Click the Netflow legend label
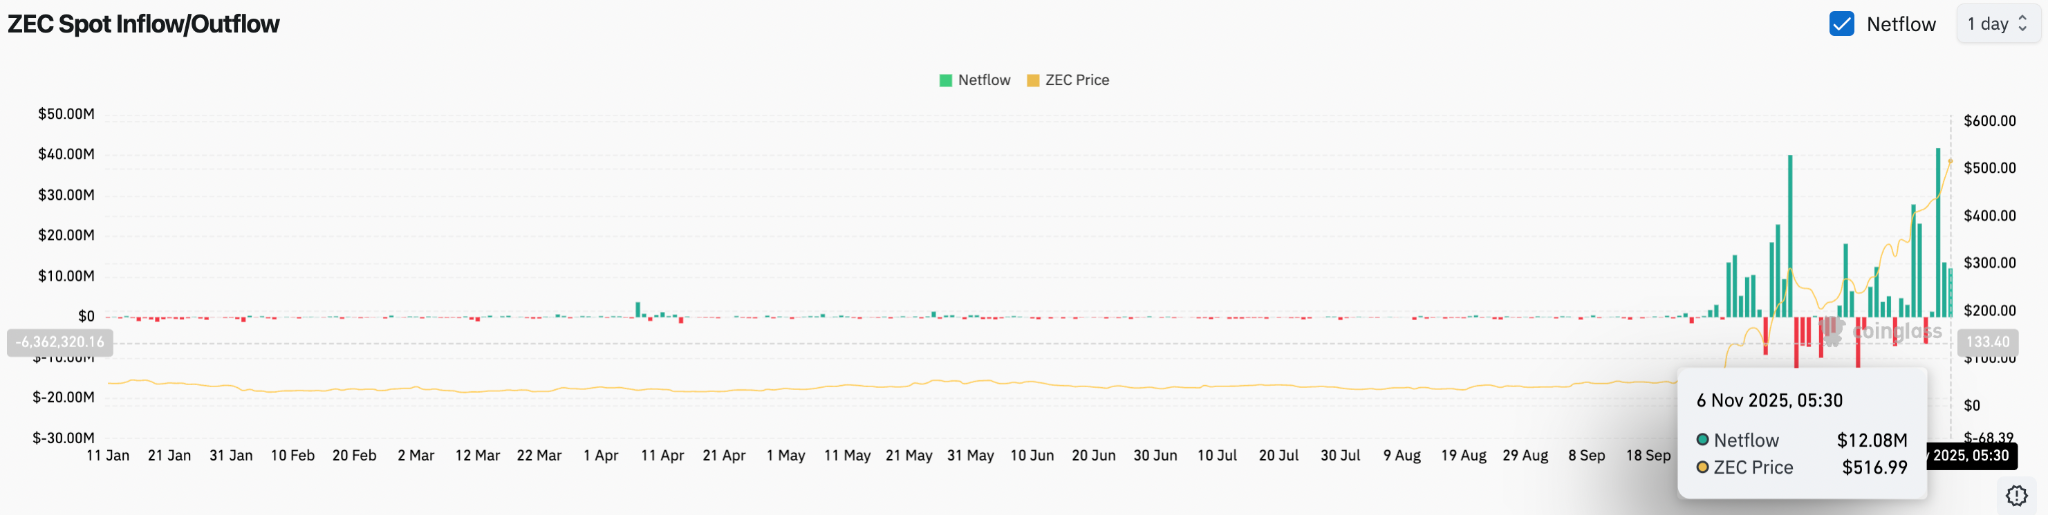This screenshot has width=2048, height=515. pos(984,80)
